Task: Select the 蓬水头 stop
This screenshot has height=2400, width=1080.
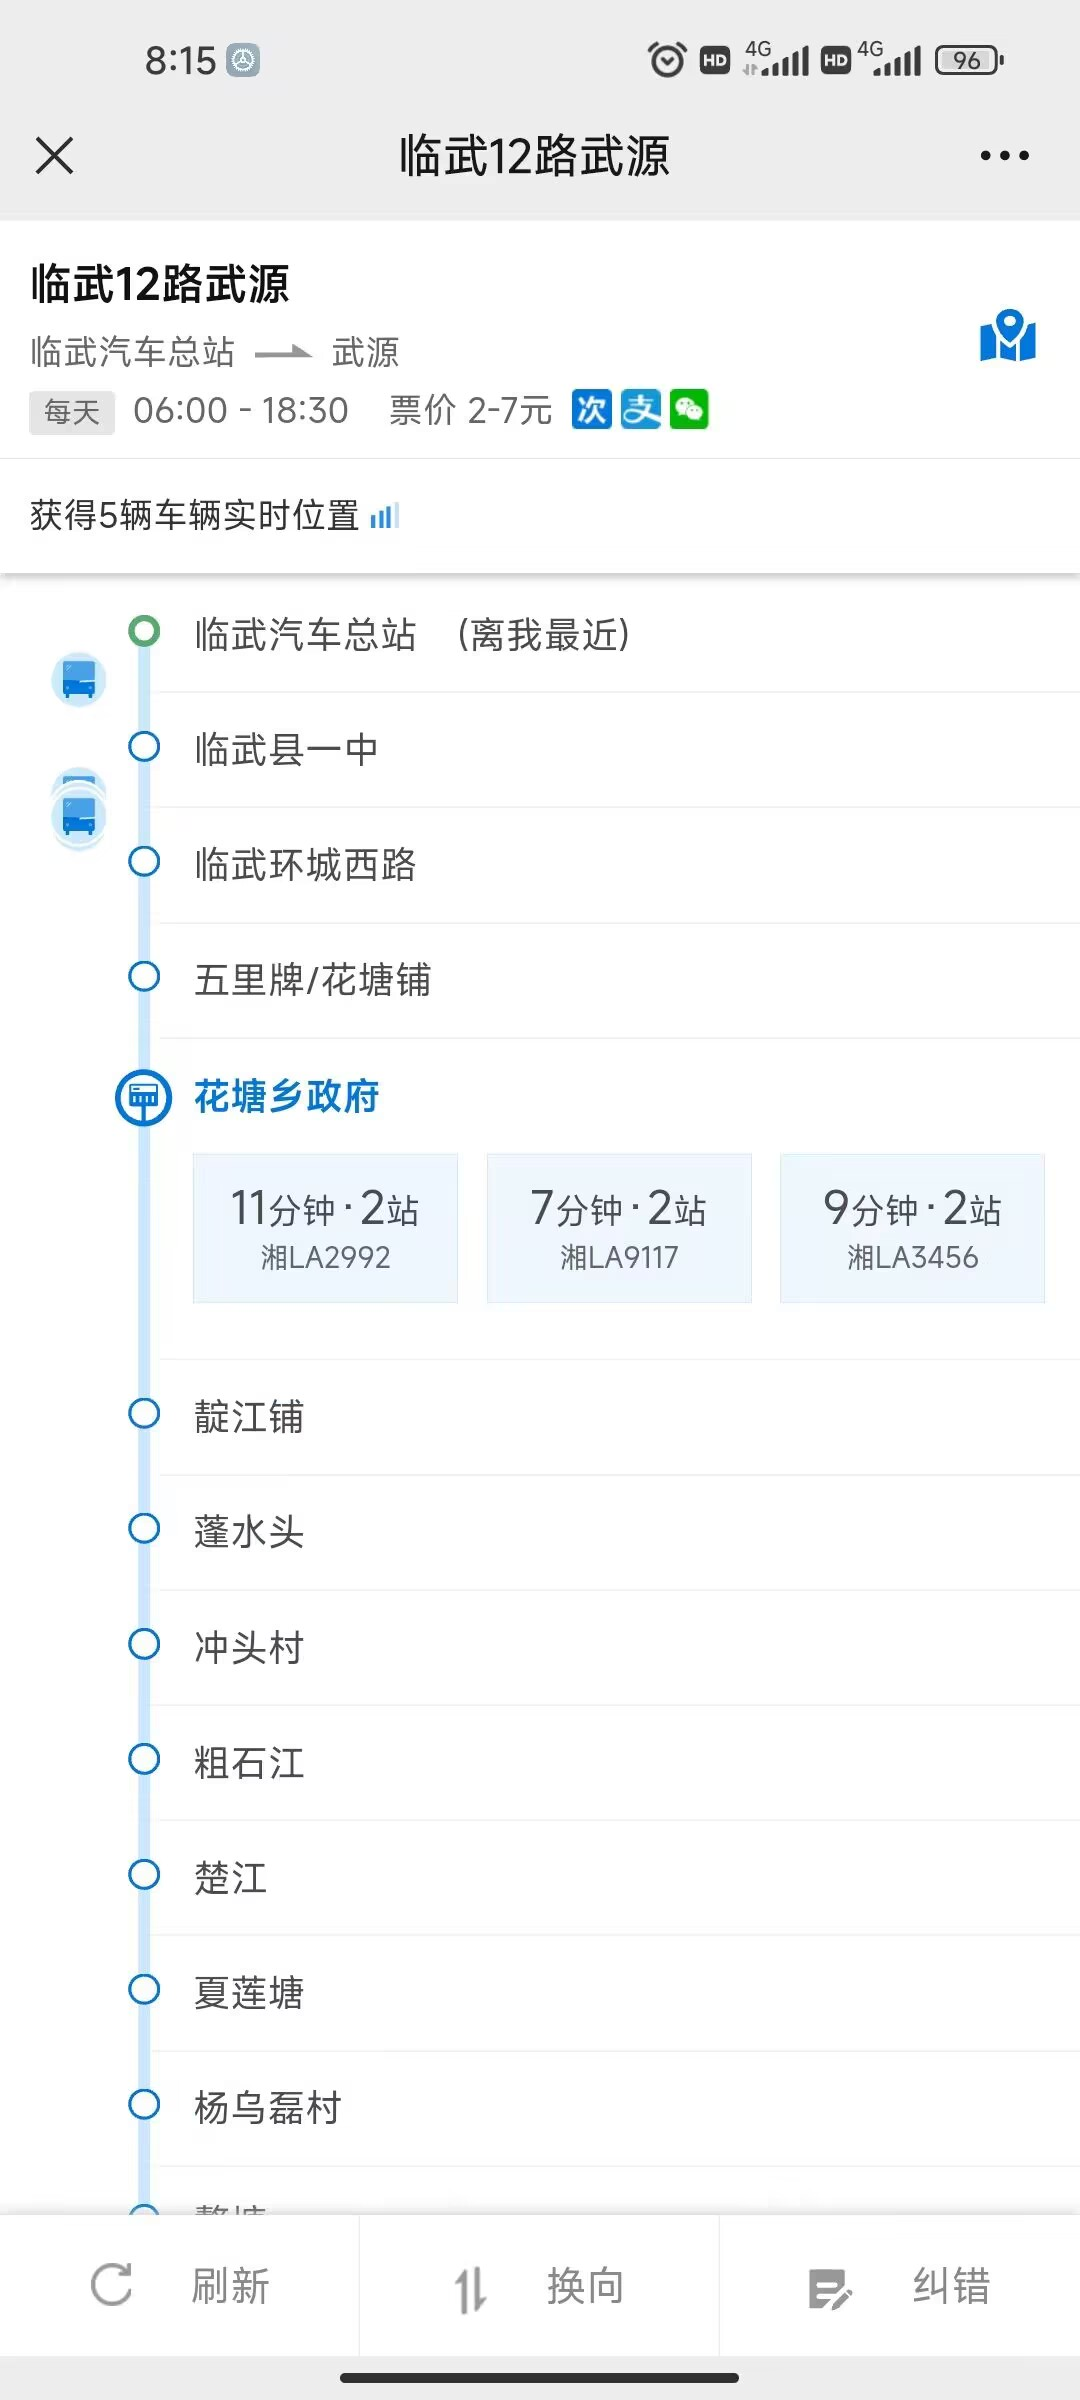Action: click(x=249, y=1531)
